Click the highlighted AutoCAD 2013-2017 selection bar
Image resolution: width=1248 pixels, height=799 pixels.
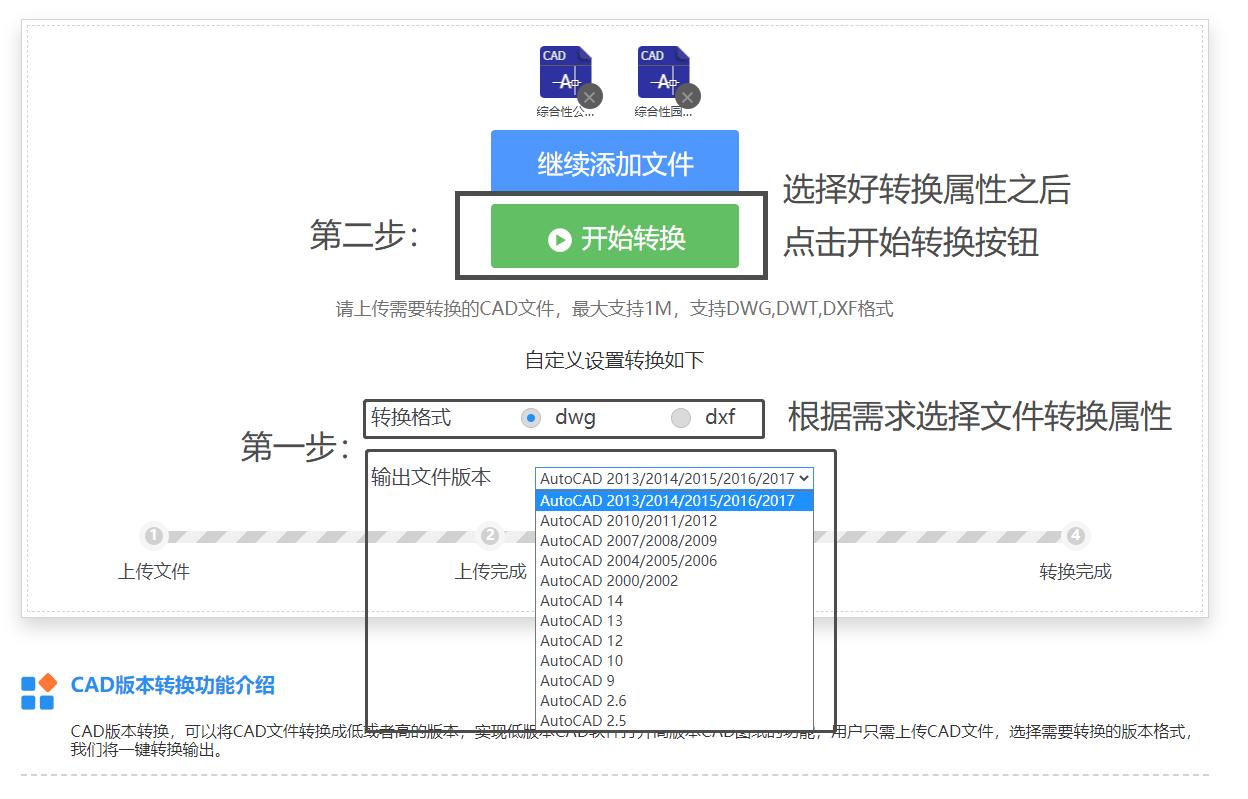pyautogui.click(x=672, y=498)
